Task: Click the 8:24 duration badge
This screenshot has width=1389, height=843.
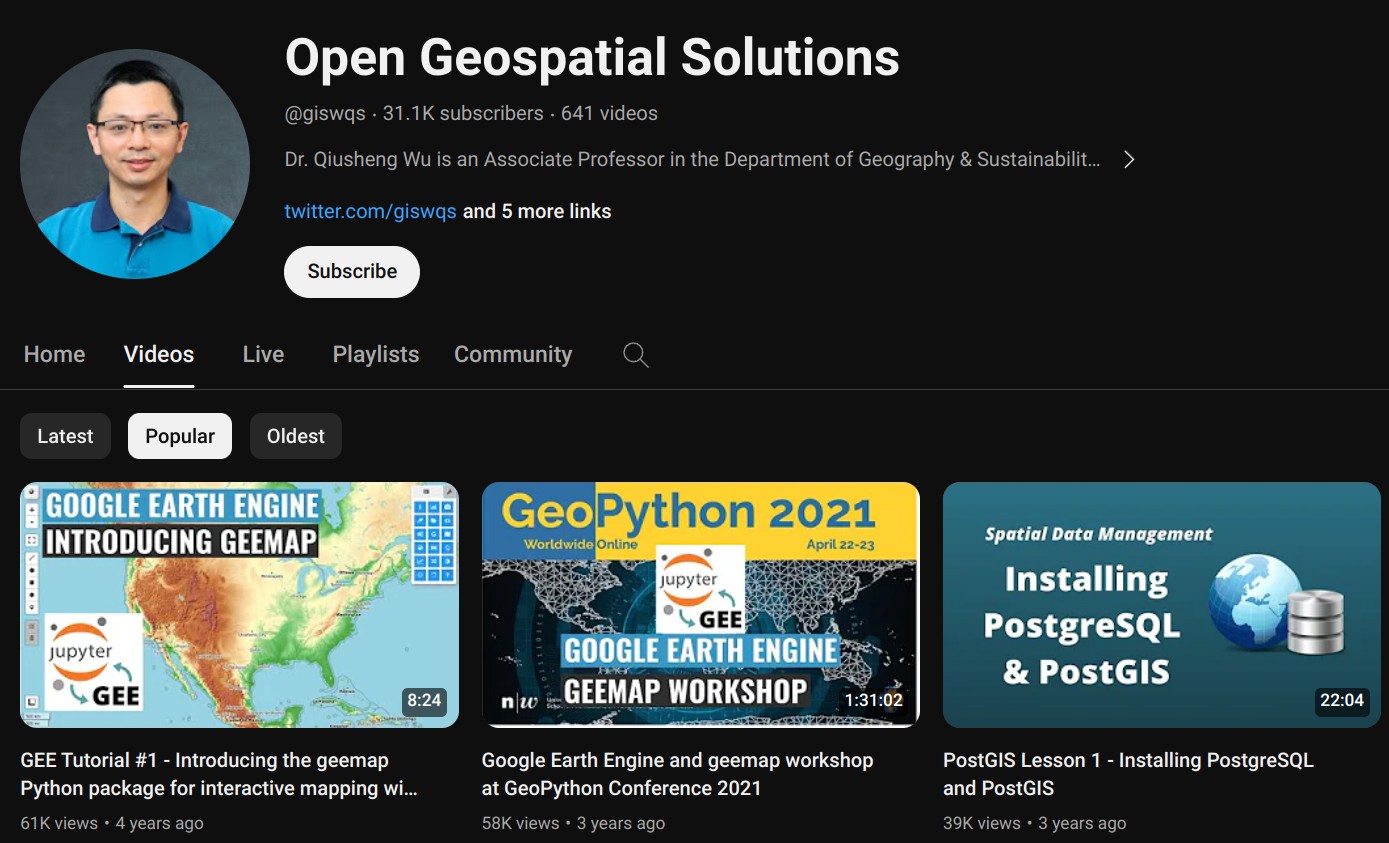Action: pyautogui.click(x=424, y=701)
